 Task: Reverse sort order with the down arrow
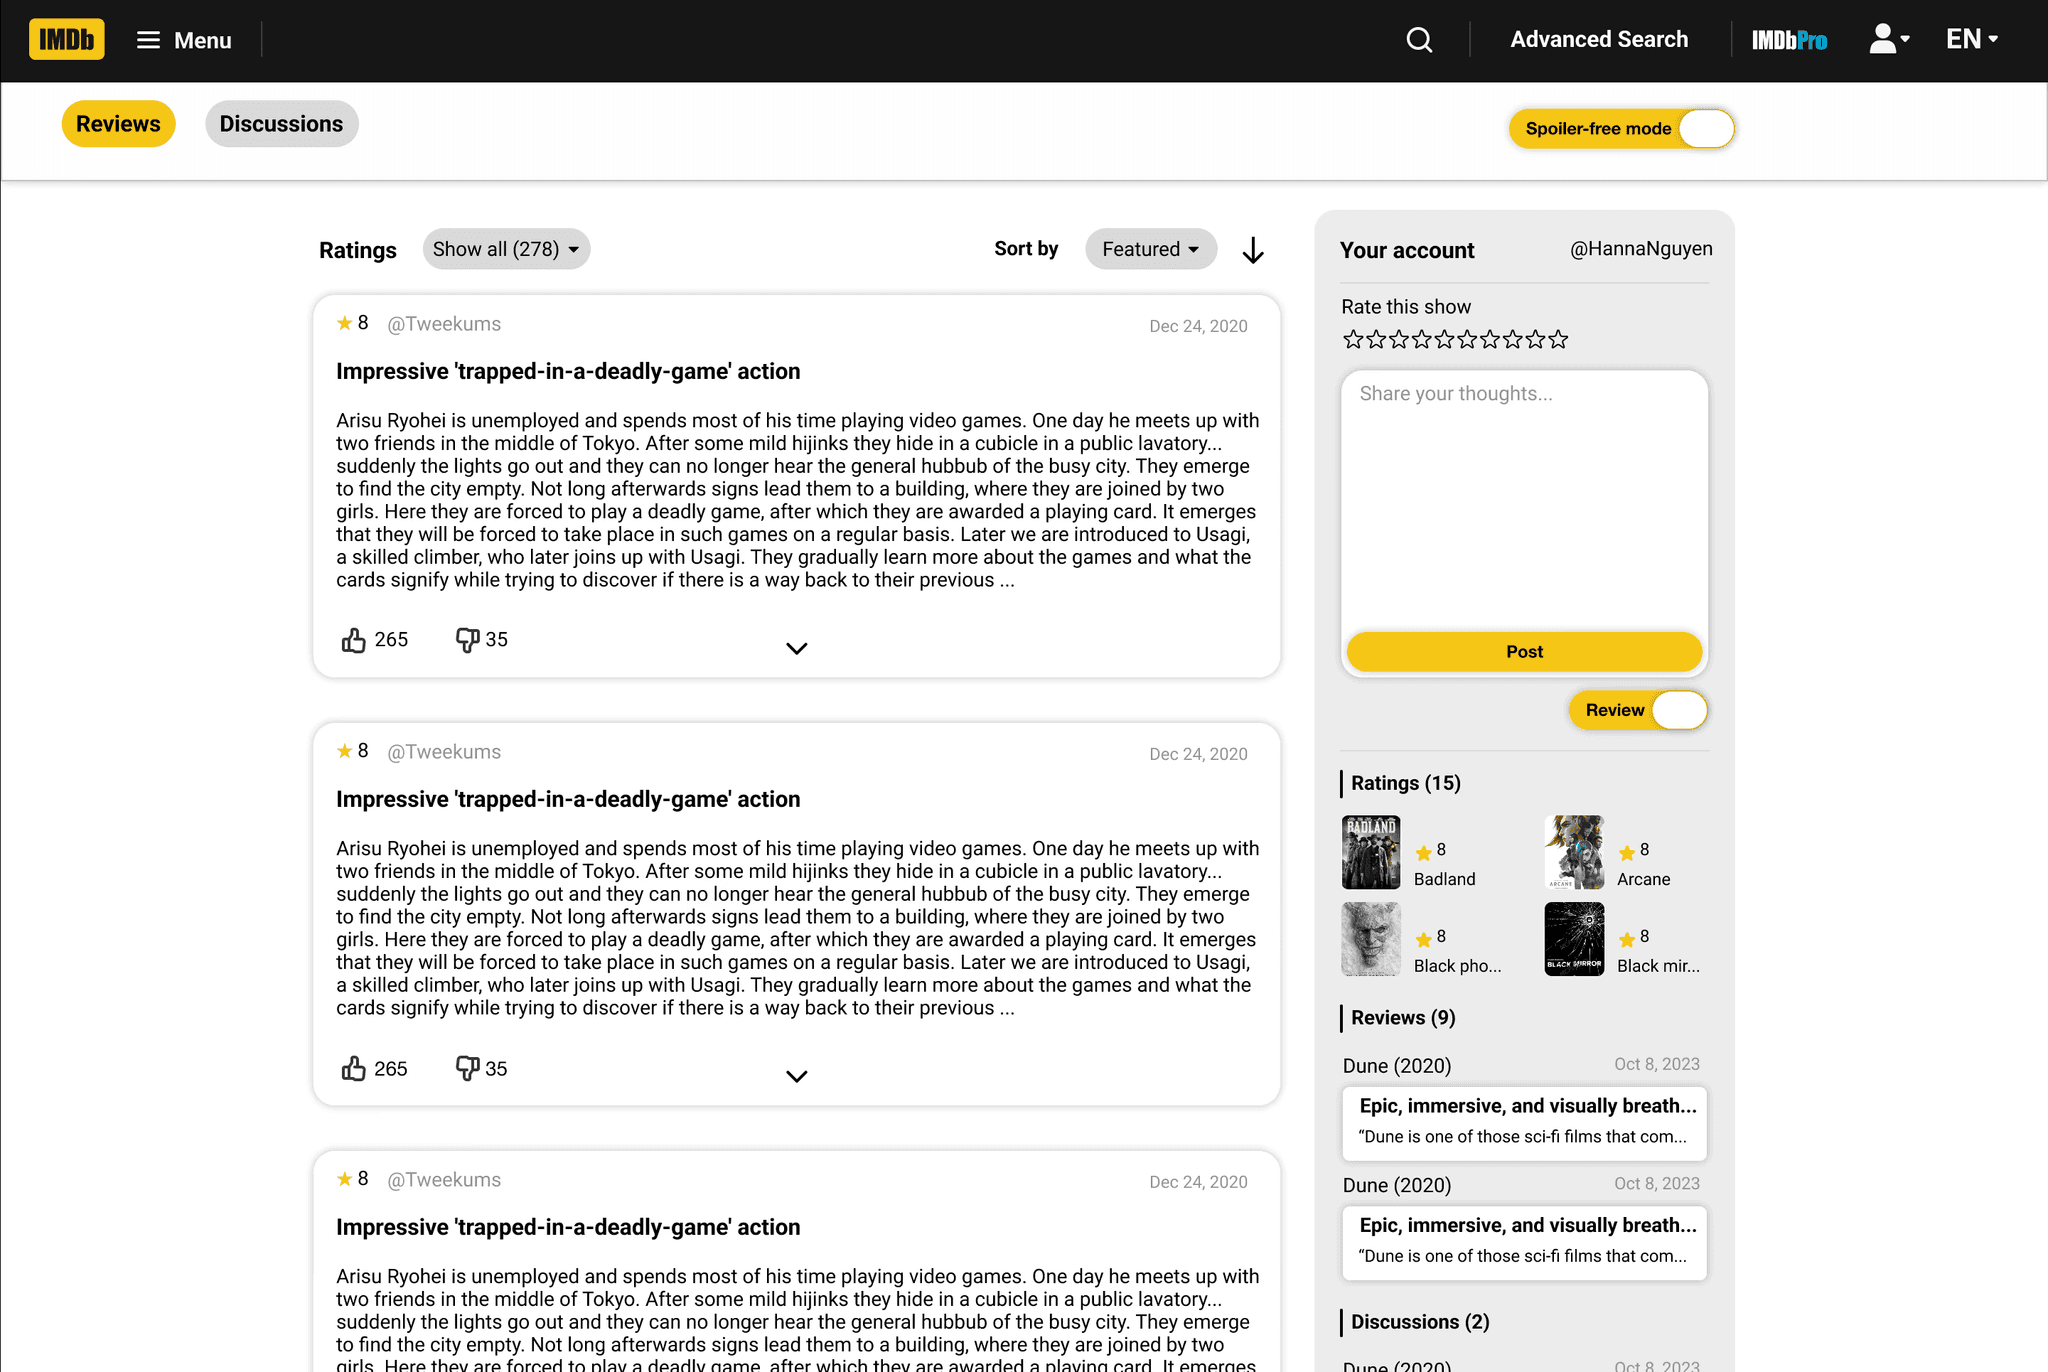[x=1253, y=250]
